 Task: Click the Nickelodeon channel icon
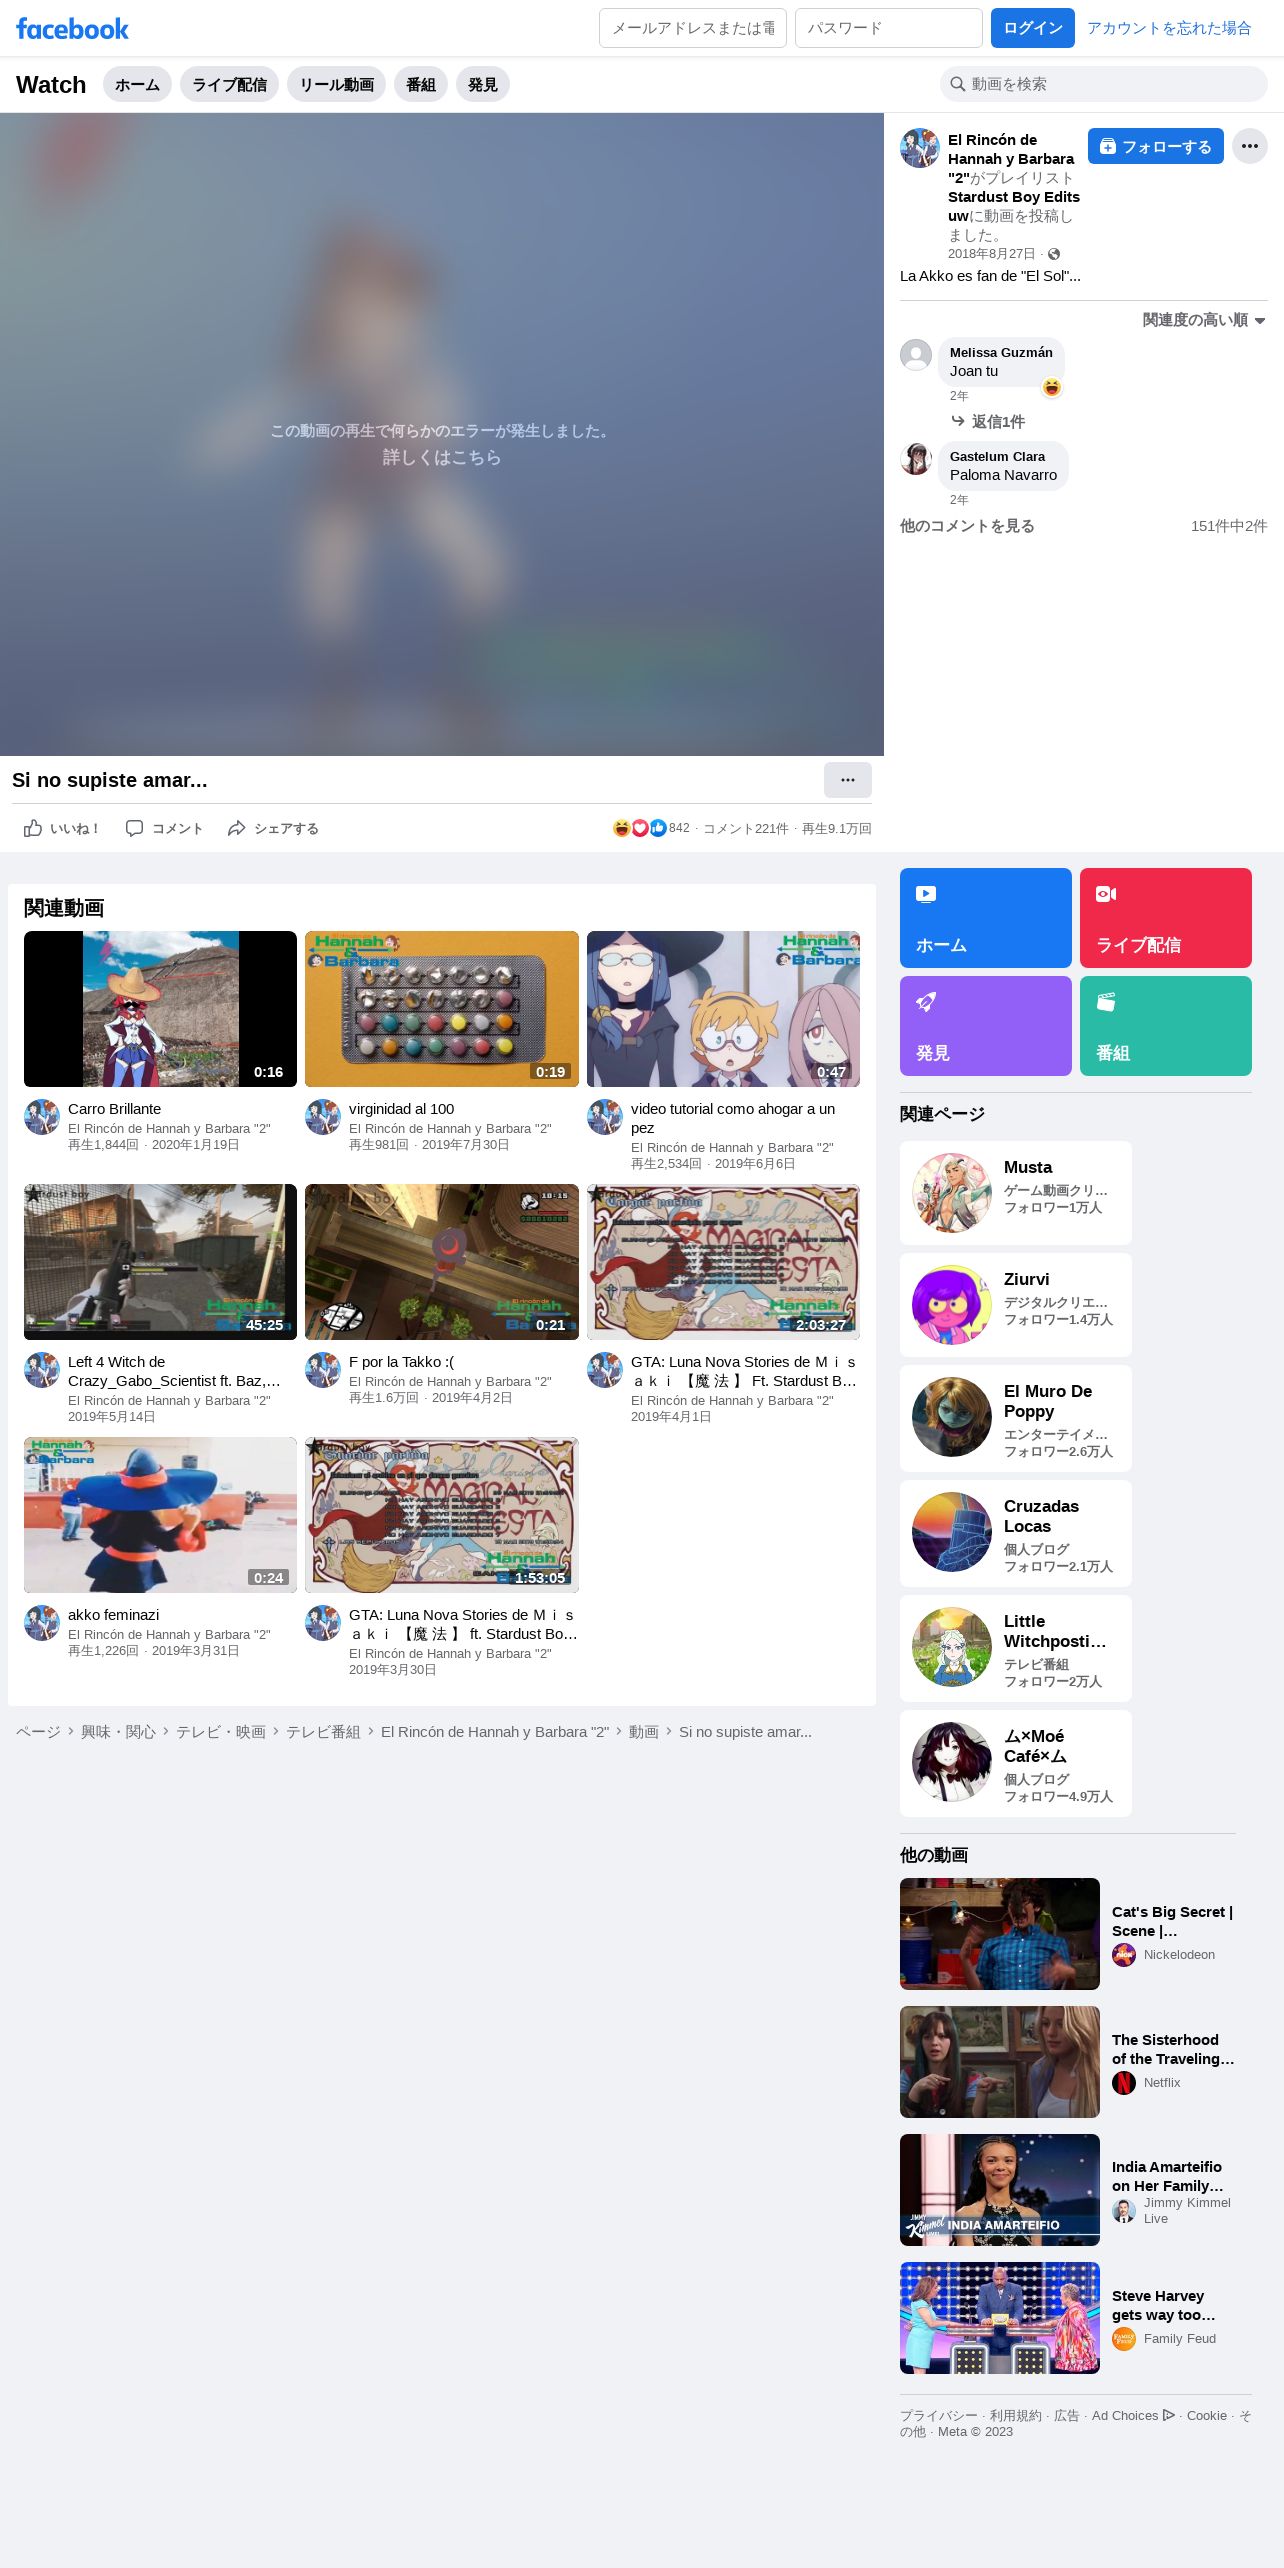click(x=1124, y=1954)
